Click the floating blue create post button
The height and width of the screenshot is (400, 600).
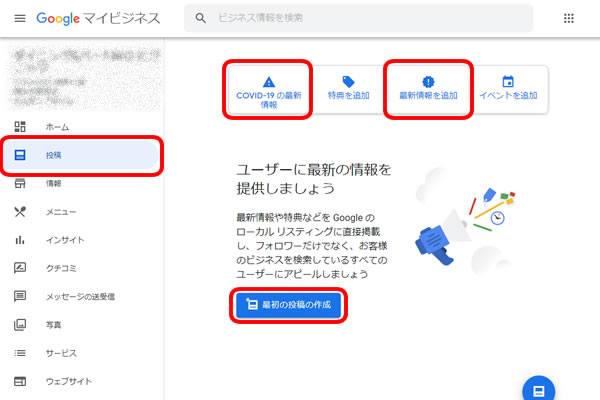pos(538,389)
